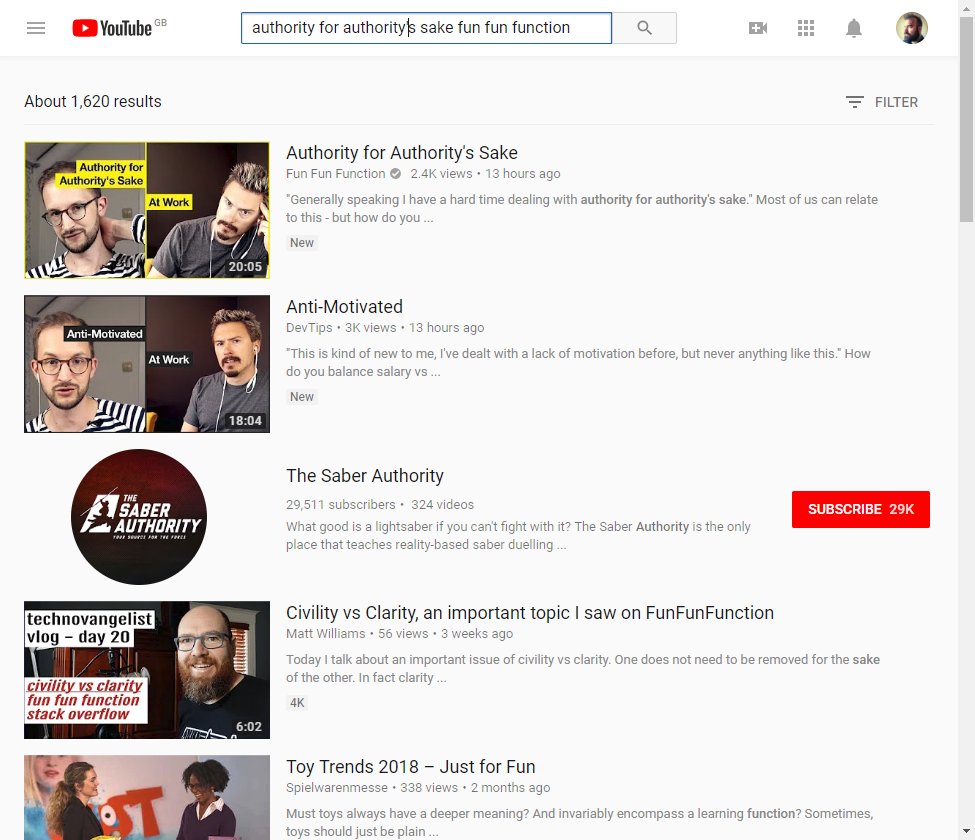This screenshot has height=840, width=975.
Task: Open the Toy Trends 2018 thumbnail
Action: pos(147,798)
